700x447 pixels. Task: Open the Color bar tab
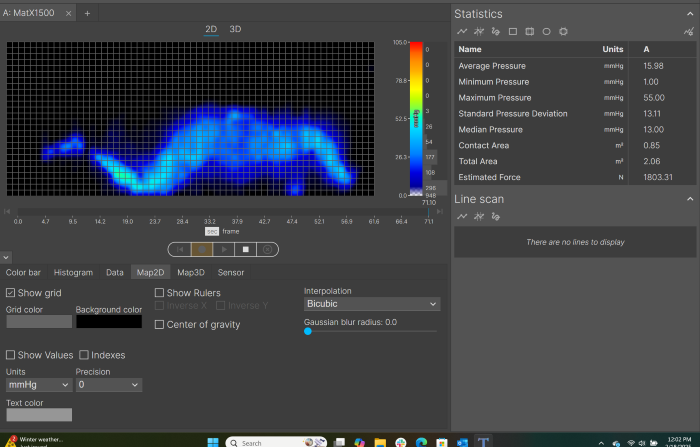[23, 272]
